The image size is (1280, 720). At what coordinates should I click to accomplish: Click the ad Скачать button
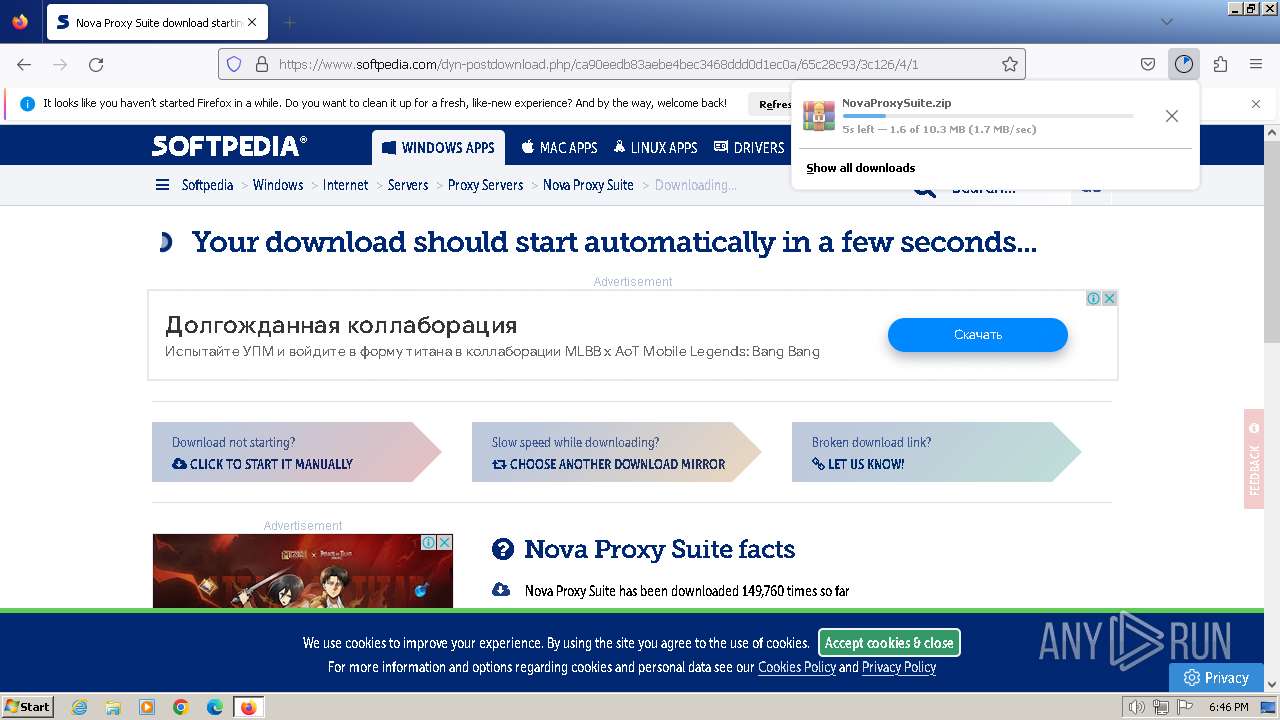pos(978,335)
